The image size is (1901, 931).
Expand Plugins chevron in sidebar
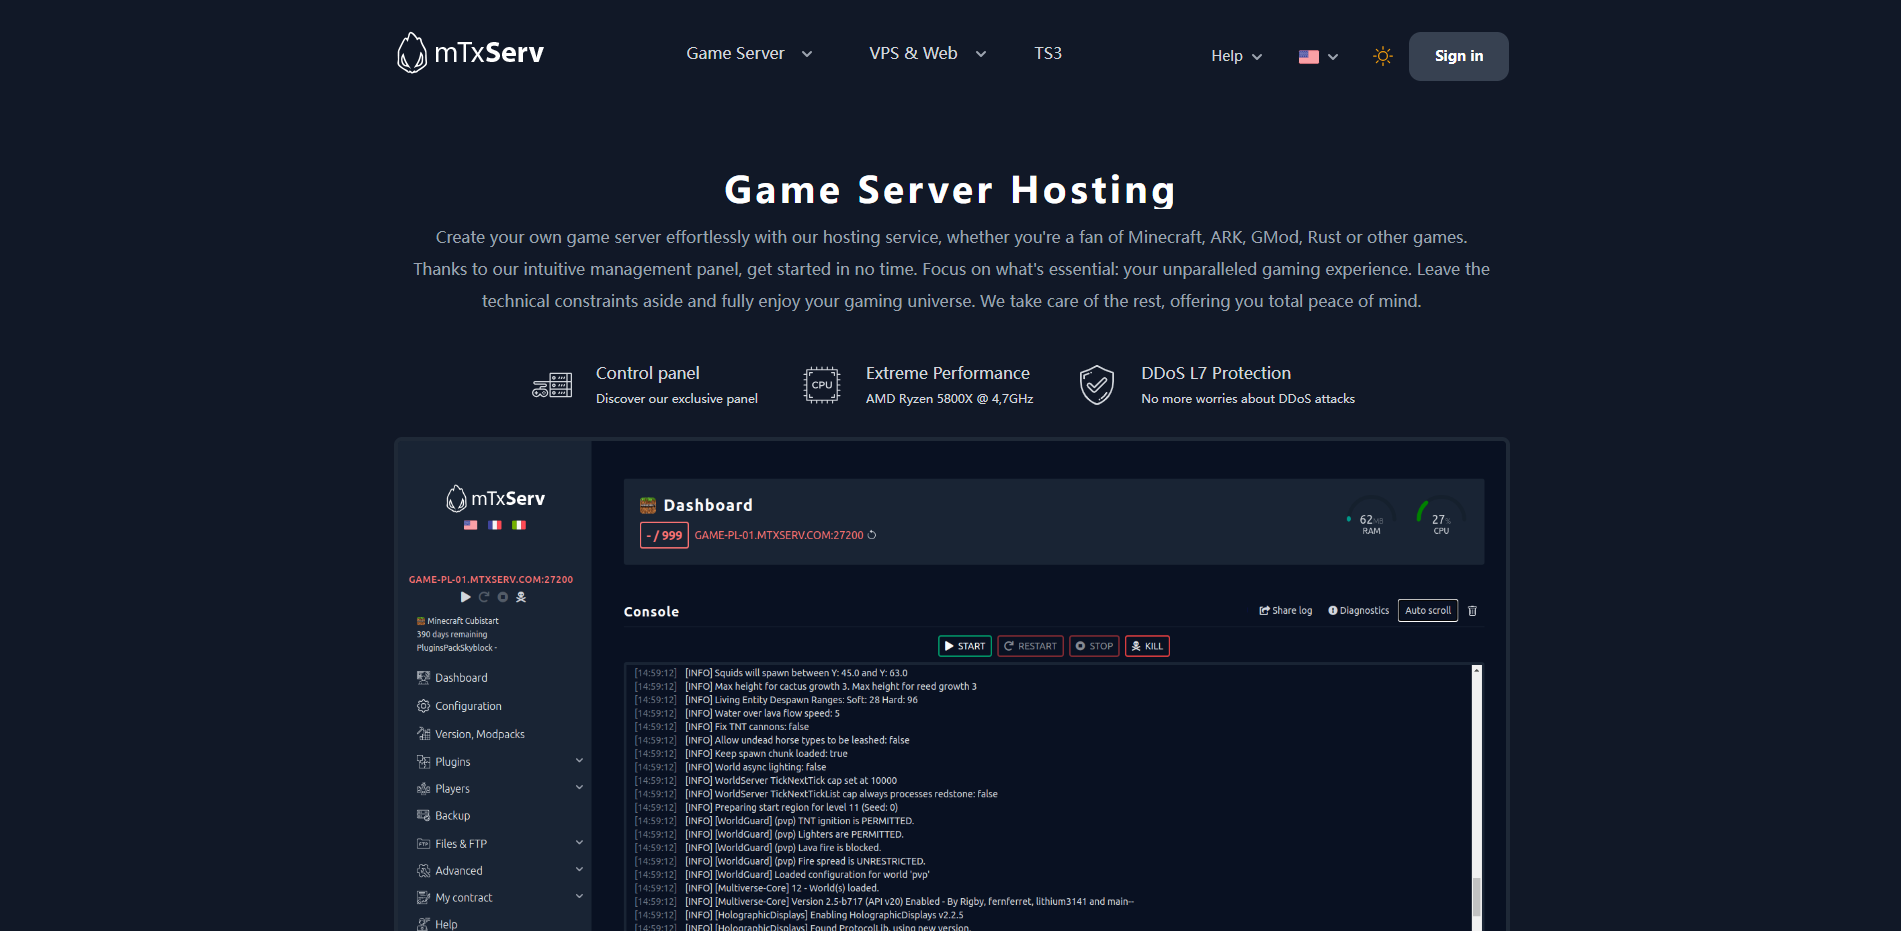click(x=579, y=761)
